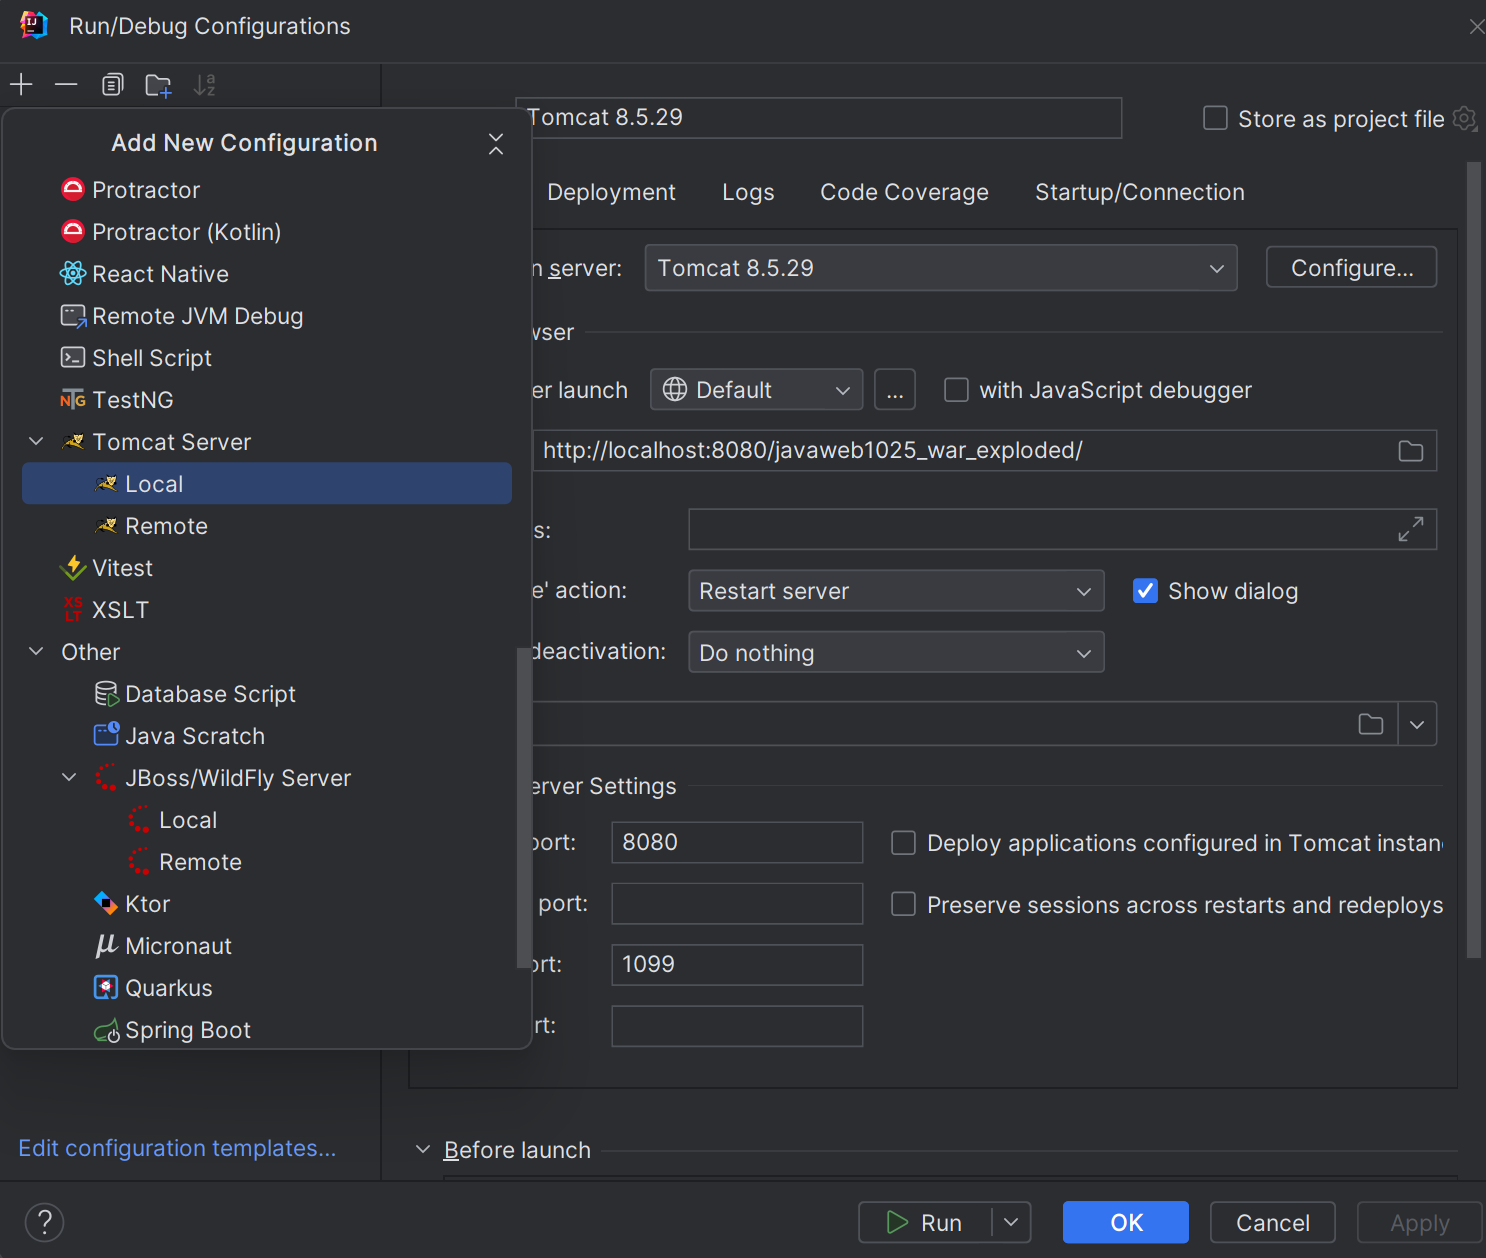This screenshot has height=1258, width=1486.
Task: Click the help question mark button
Action: (44, 1222)
